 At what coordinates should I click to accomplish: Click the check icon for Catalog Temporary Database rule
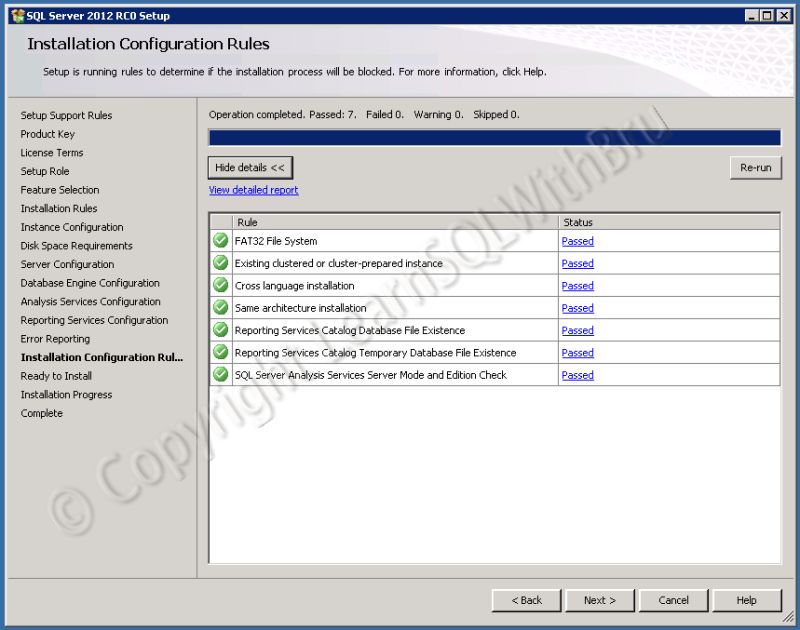coord(220,353)
